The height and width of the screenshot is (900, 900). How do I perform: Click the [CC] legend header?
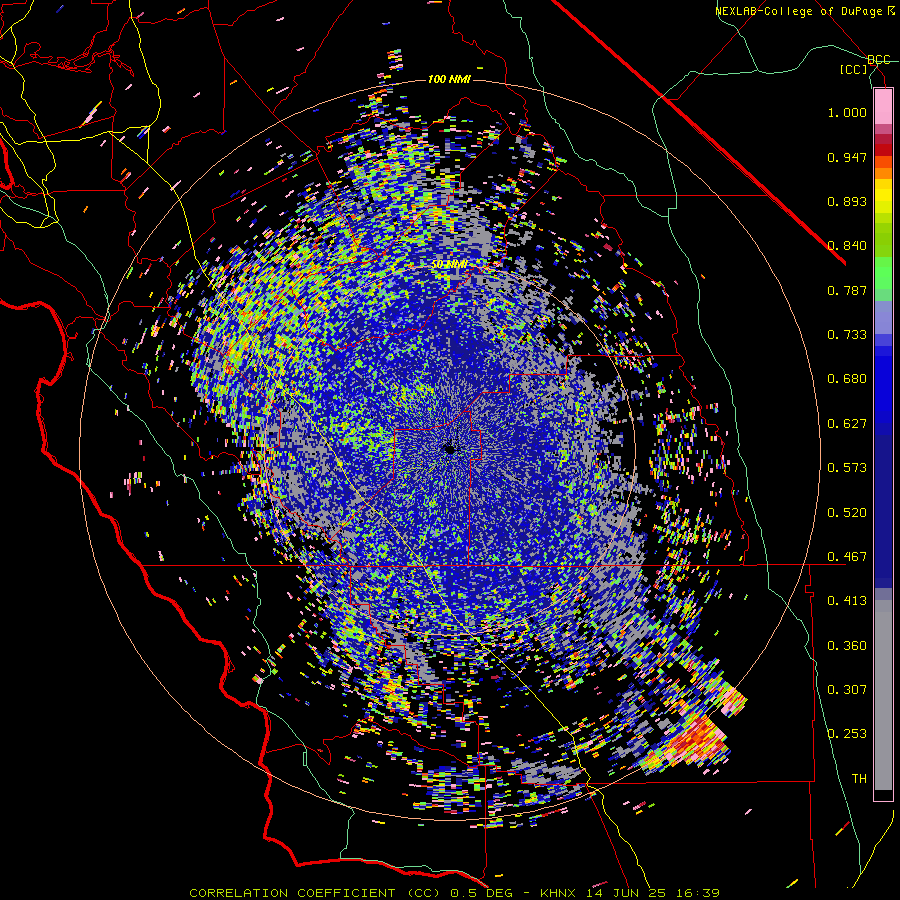854,69
